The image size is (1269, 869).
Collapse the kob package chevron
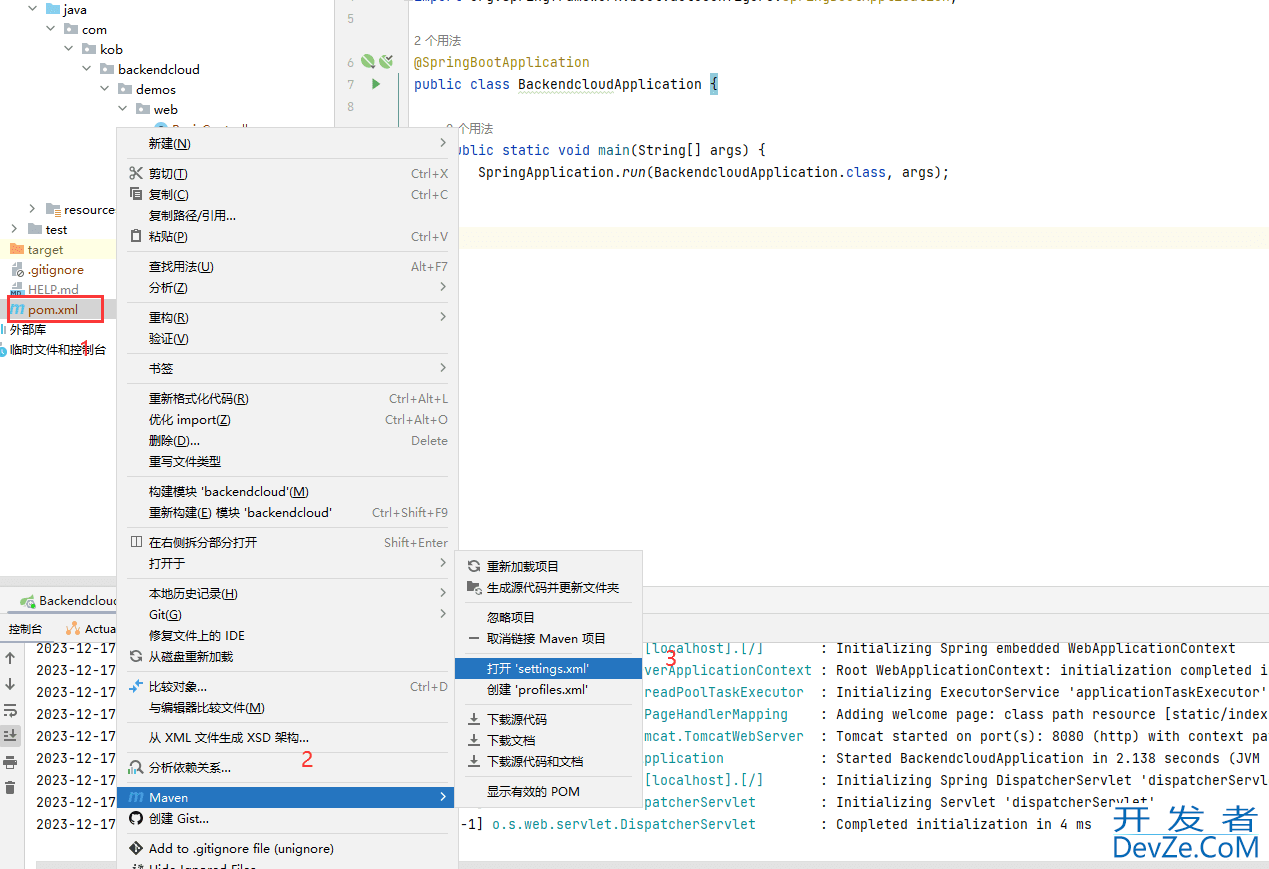(x=69, y=49)
